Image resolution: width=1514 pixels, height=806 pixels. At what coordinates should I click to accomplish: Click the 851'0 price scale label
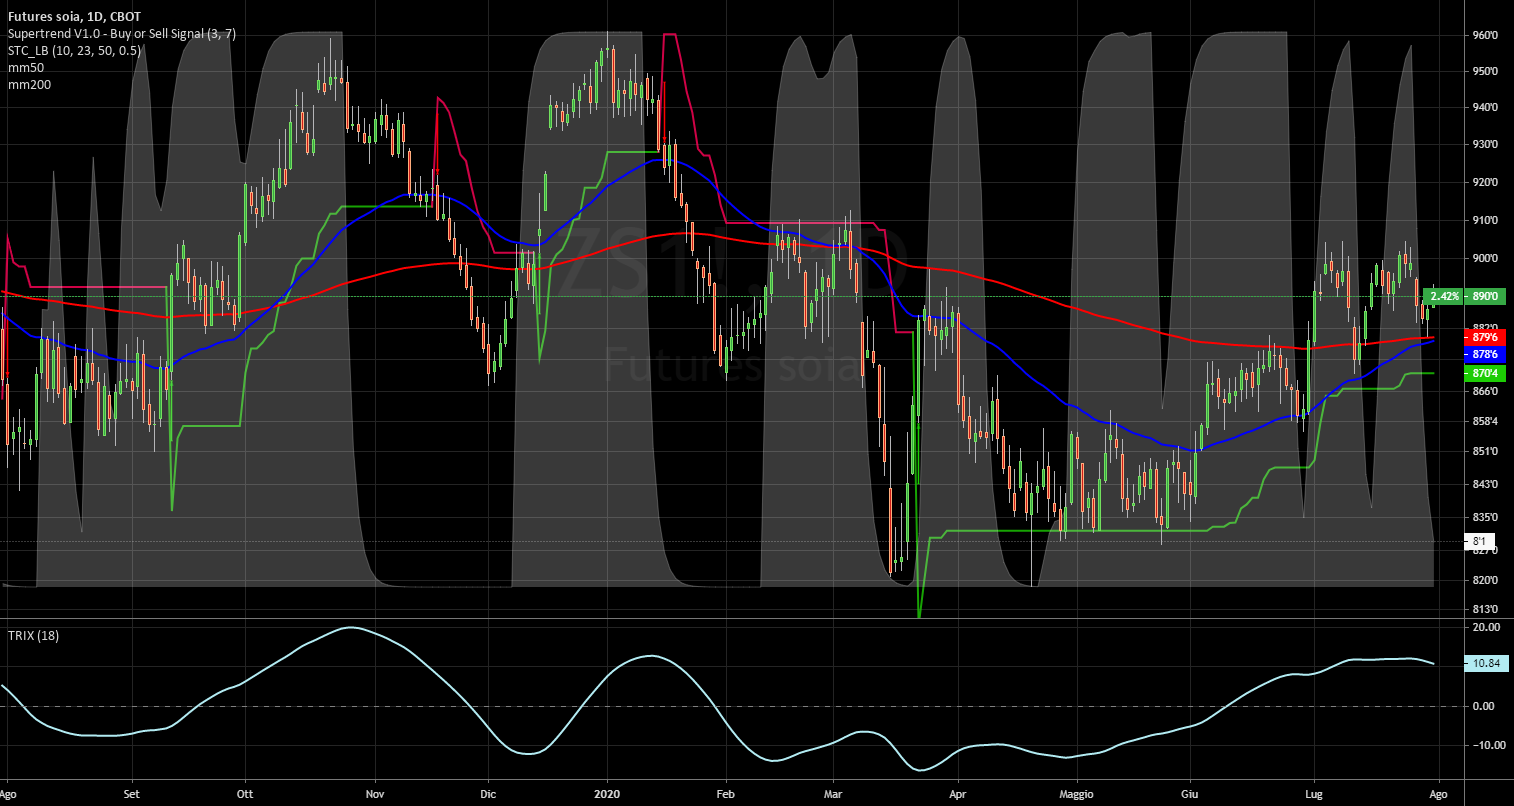(1484, 452)
